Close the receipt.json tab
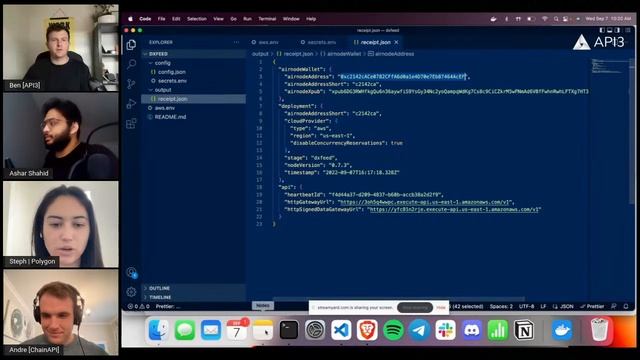The height and width of the screenshot is (360, 640). click(x=396, y=42)
